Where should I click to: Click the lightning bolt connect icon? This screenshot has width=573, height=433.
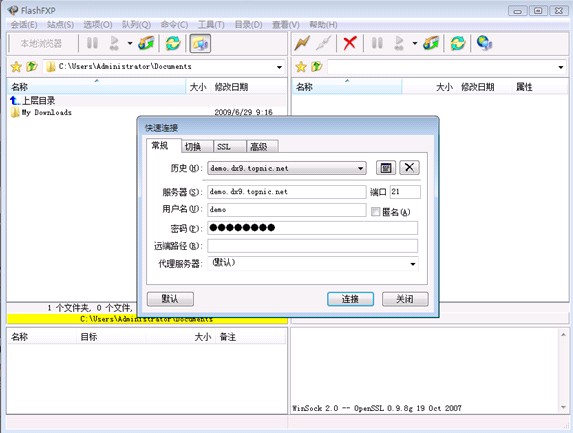302,43
